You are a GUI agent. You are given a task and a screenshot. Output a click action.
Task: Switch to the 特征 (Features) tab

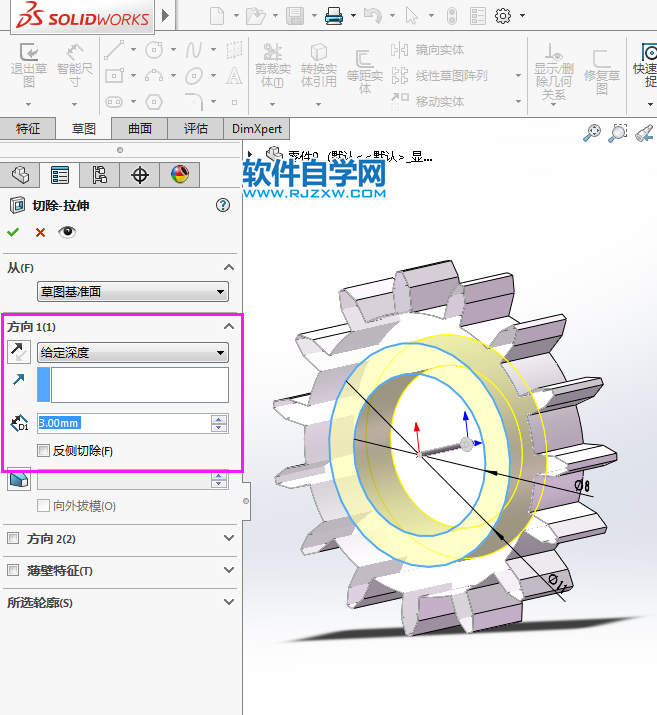[x=28, y=129]
